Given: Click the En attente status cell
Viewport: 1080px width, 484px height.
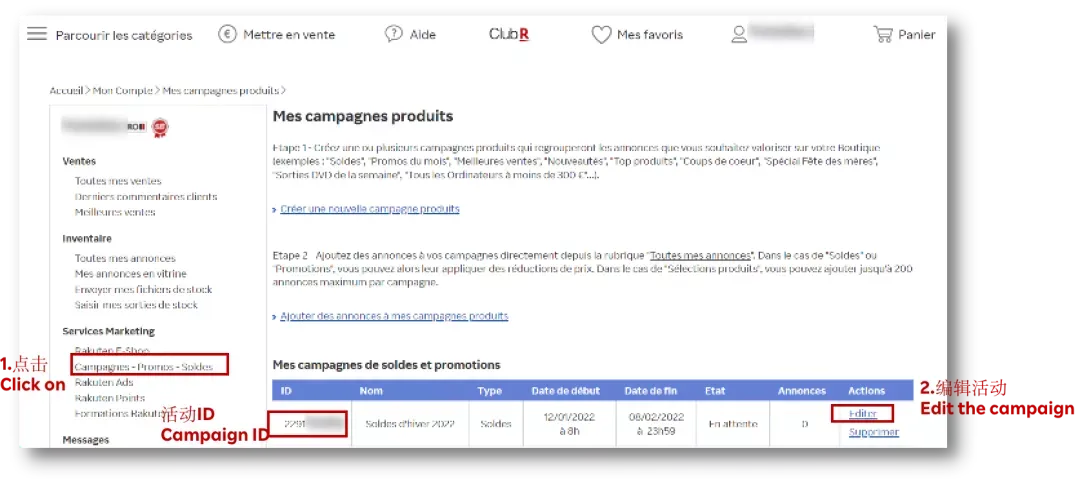Looking at the screenshot, I should click(x=733, y=424).
